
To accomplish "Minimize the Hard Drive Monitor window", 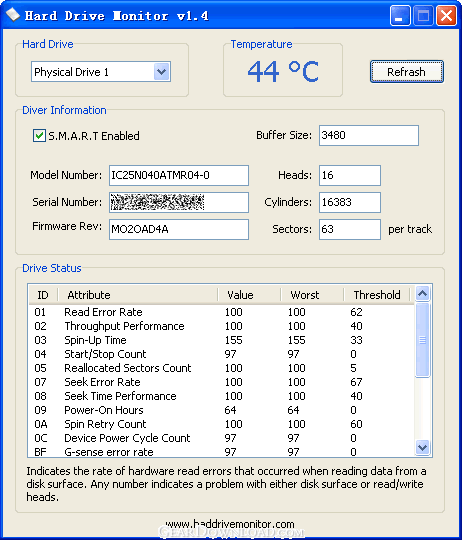I will tap(400, 16).
